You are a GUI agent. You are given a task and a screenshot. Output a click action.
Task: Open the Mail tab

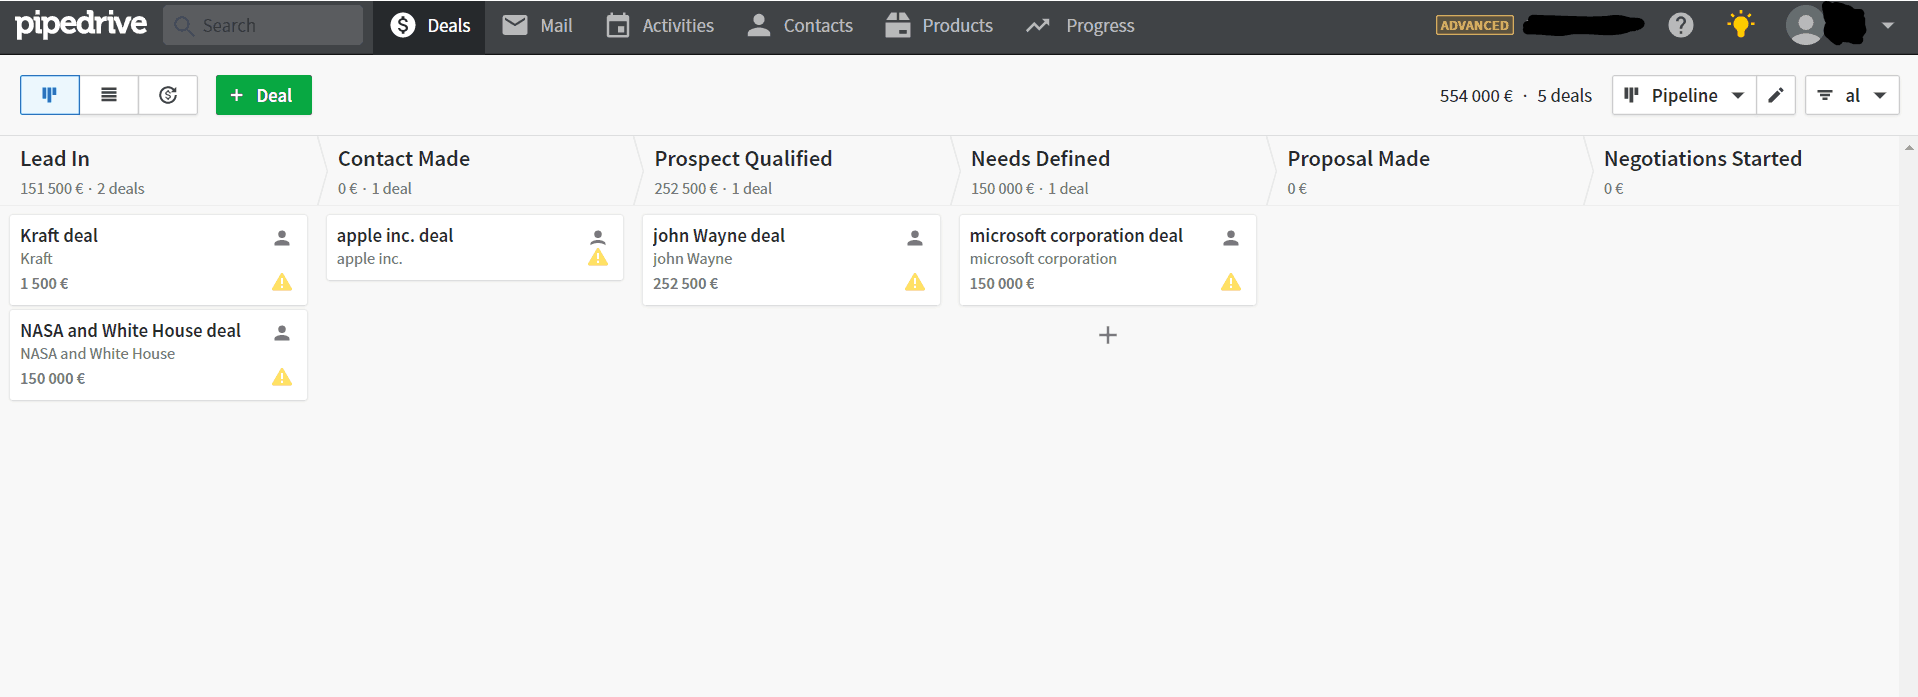538,26
